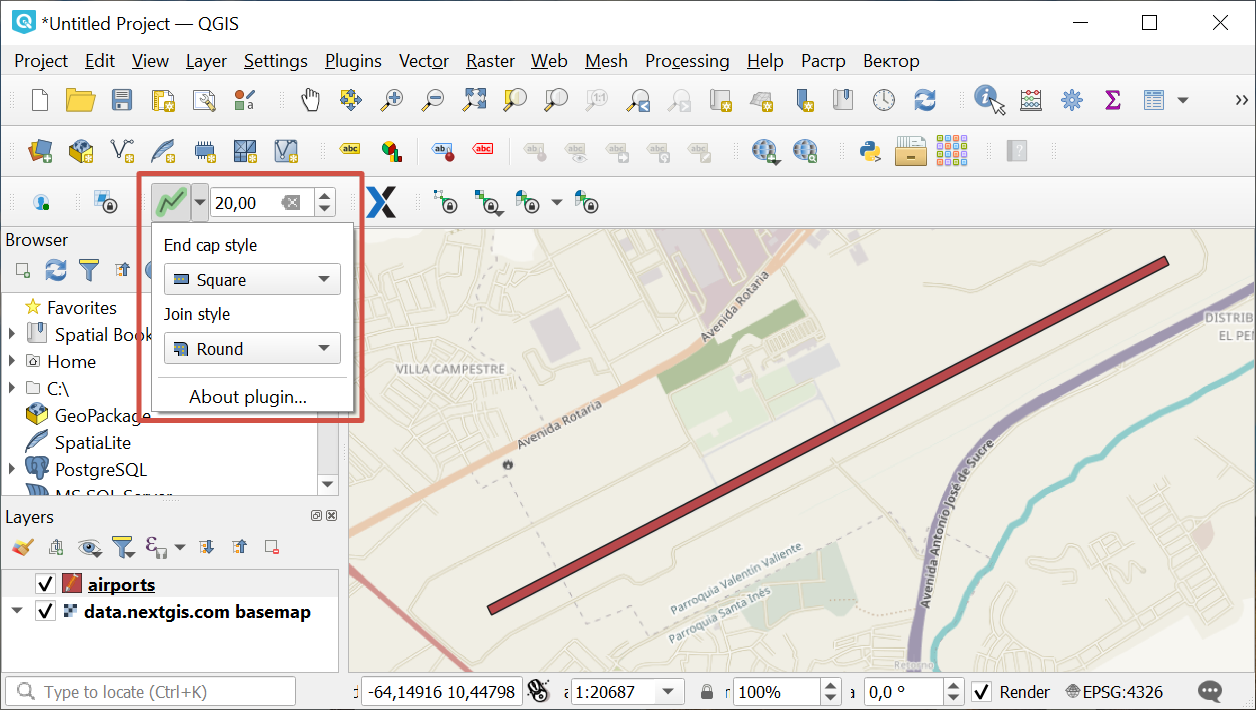Click the rotation 0,0 ° field
This screenshot has width=1256, height=710.
(914, 692)
